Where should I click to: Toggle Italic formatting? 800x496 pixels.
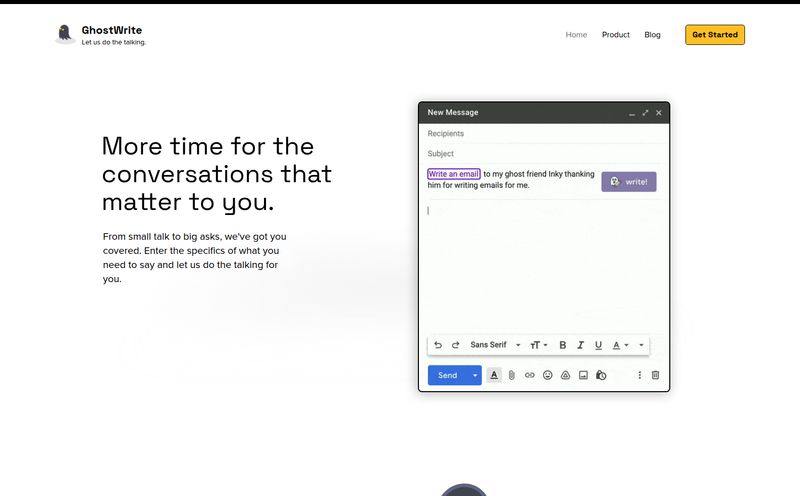point(581,345)
